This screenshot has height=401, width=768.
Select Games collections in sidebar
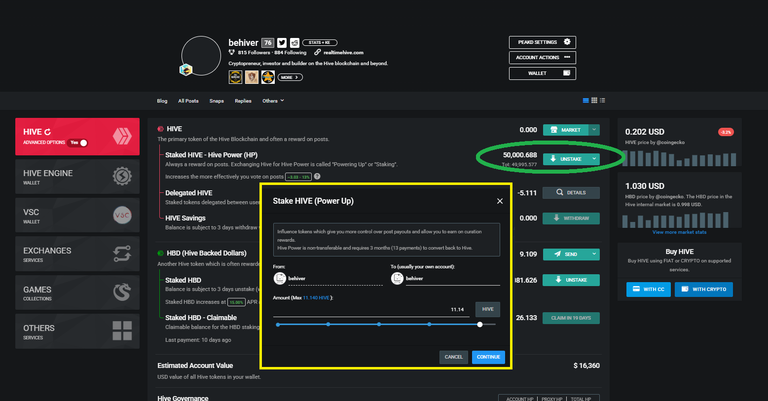point(77,292)
